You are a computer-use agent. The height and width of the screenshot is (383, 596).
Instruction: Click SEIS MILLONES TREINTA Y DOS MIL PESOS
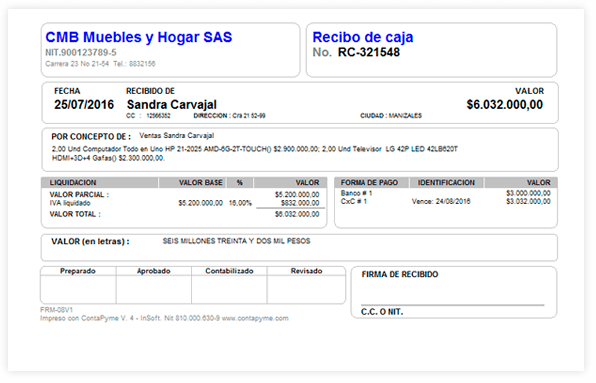pos(236,241)
